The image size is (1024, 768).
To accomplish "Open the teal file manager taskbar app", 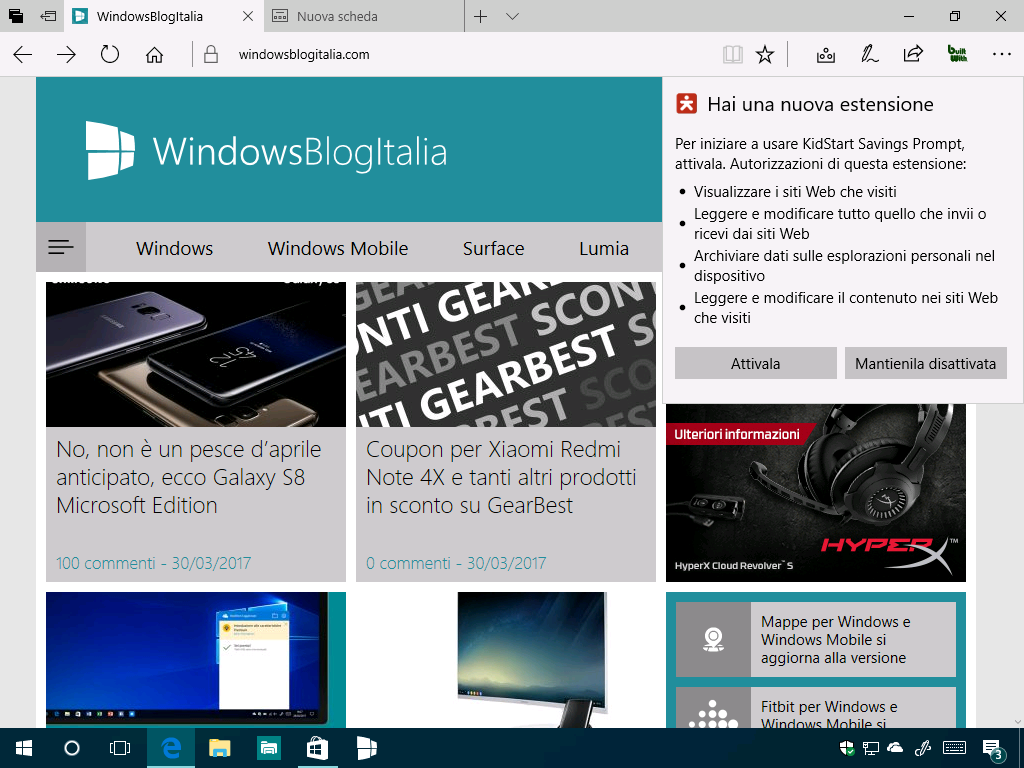I will (268, 748).
